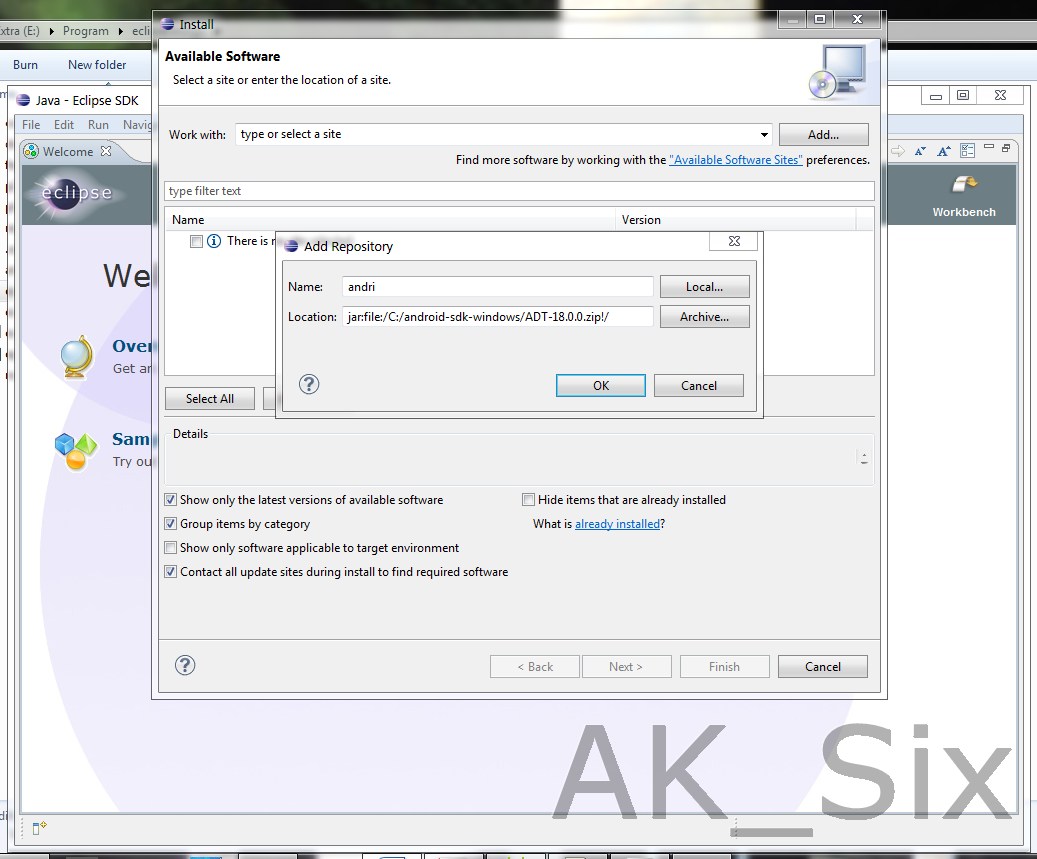Click the repository Name field
The width and height of the screenshot is (1037, 859).
[x=497, y=287]
